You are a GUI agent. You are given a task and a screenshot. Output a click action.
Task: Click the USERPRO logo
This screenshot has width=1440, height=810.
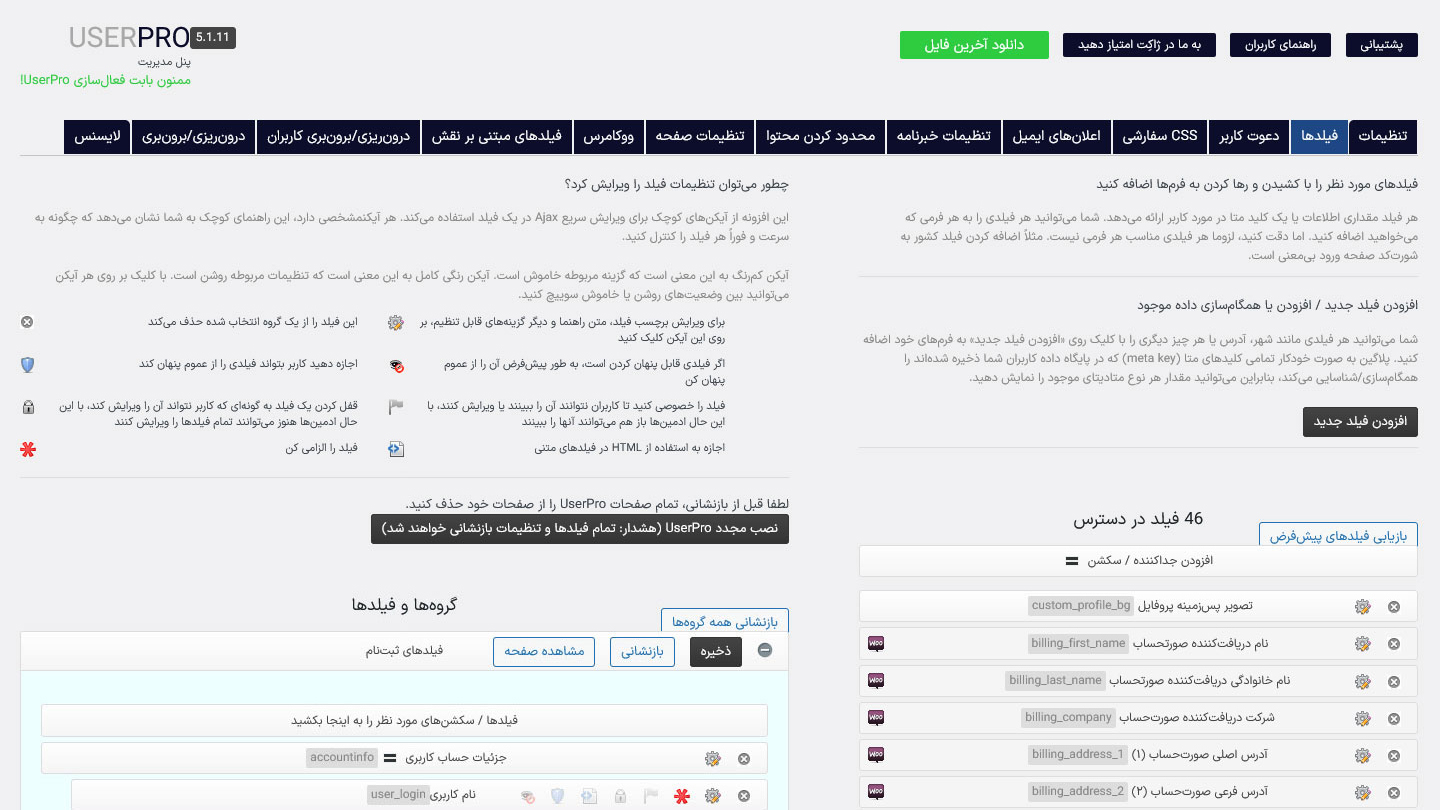pyautogui.click(x=130, y=38)
